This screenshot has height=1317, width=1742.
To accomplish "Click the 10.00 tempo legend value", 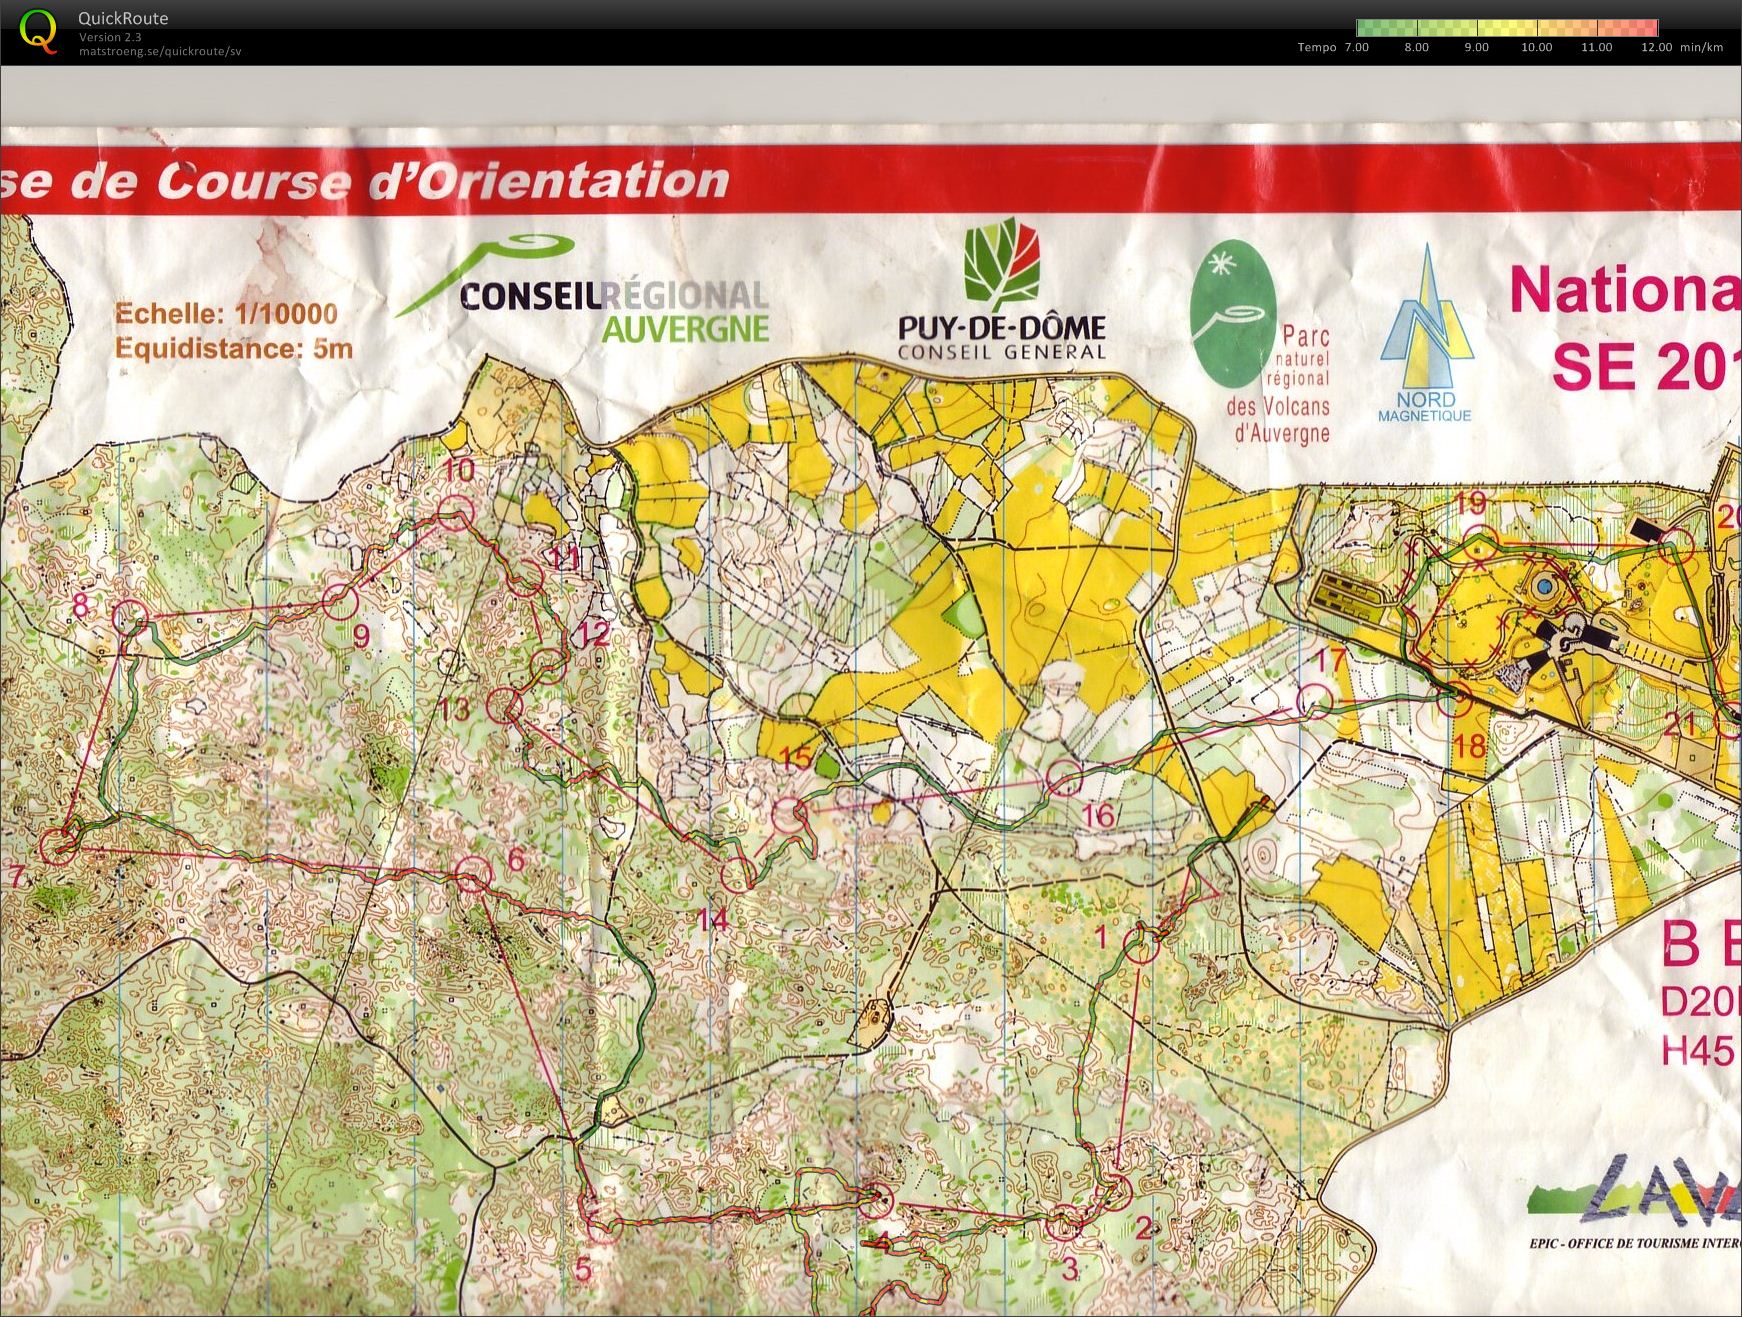I will pyautogui.click(x=1536, y=47).
